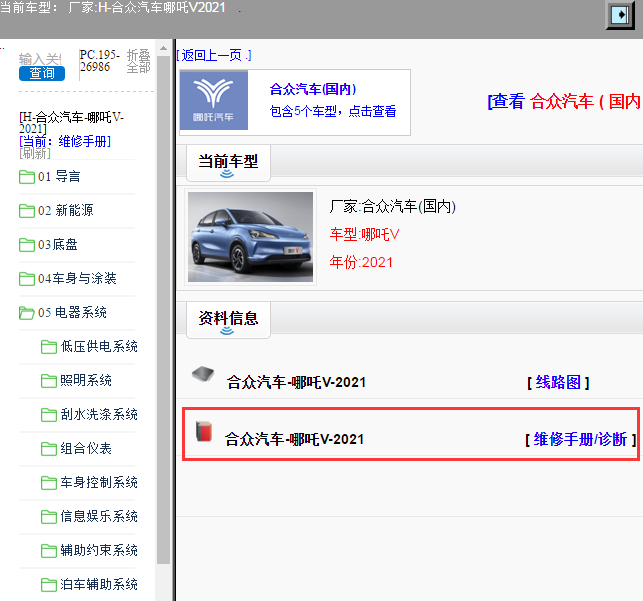Select the 01 导言 tree item text

[x=59, y=177]
